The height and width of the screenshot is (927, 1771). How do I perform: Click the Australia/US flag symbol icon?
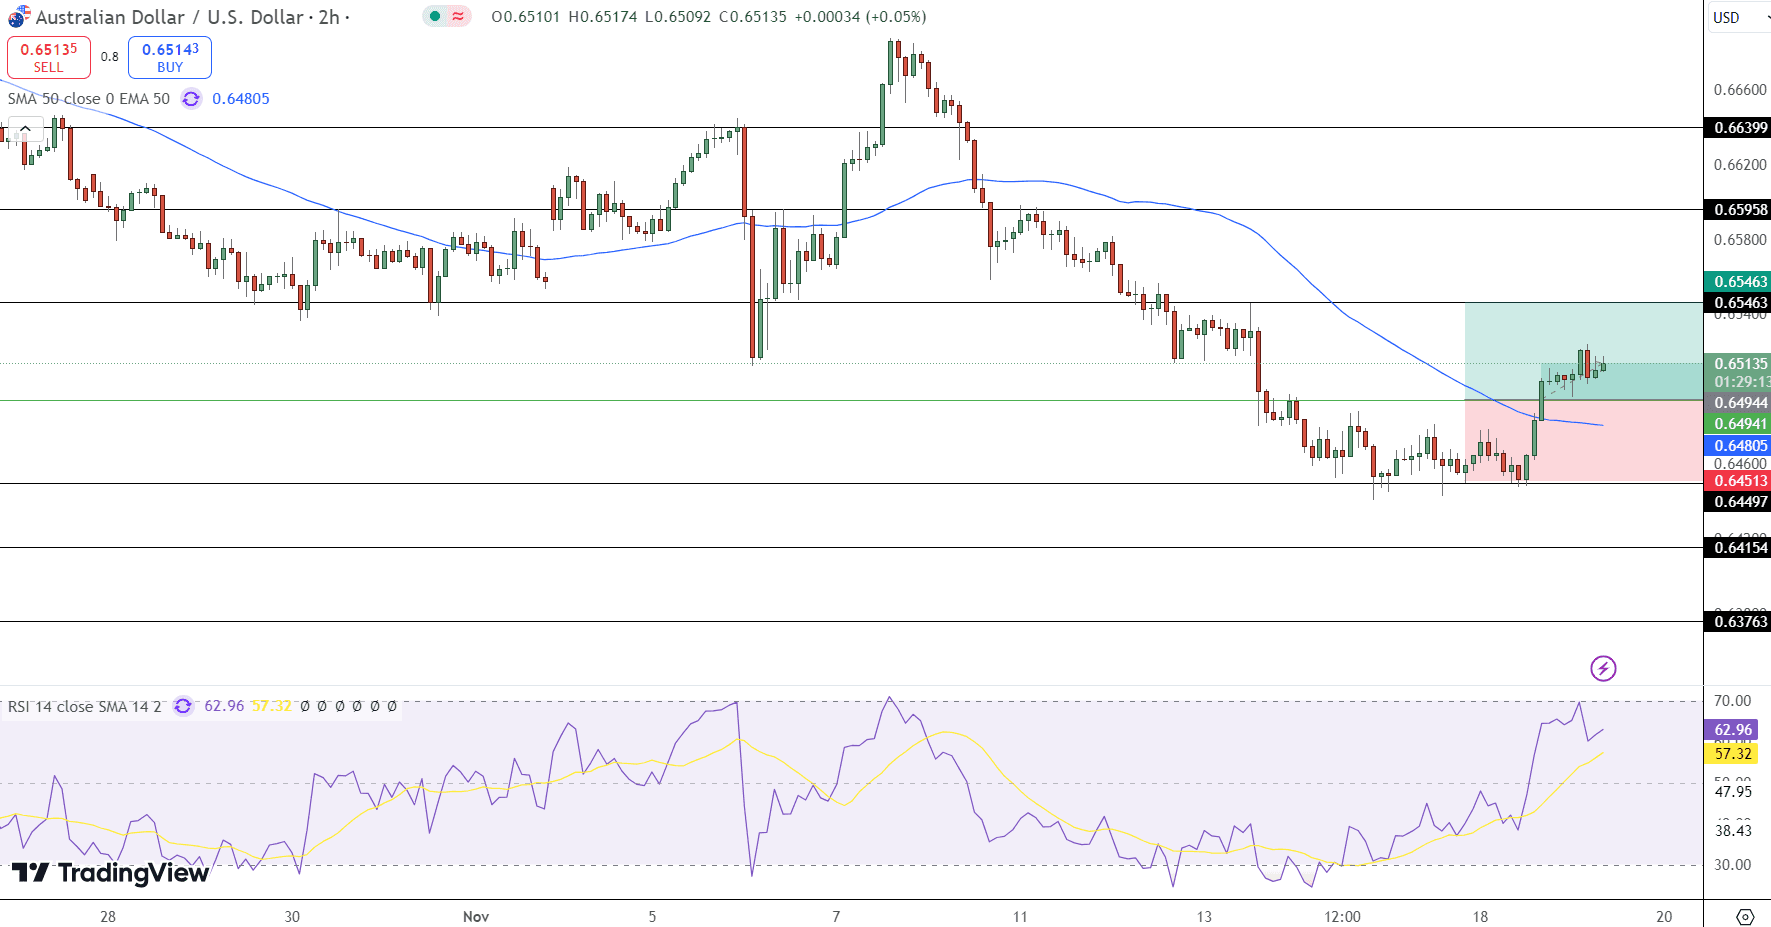coord(19,17)
